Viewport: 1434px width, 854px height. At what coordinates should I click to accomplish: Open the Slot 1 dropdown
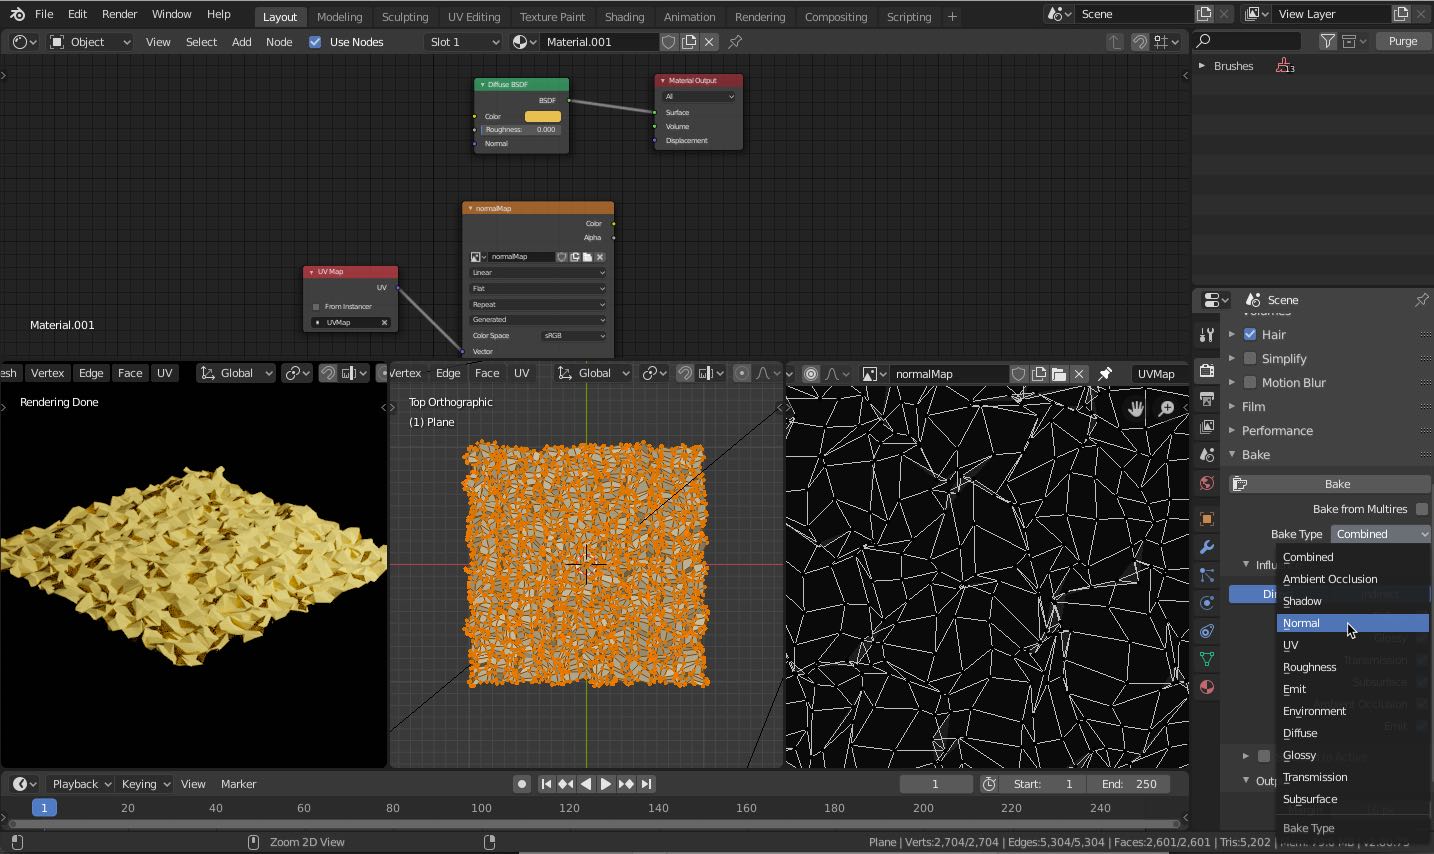tap(463, 42)
